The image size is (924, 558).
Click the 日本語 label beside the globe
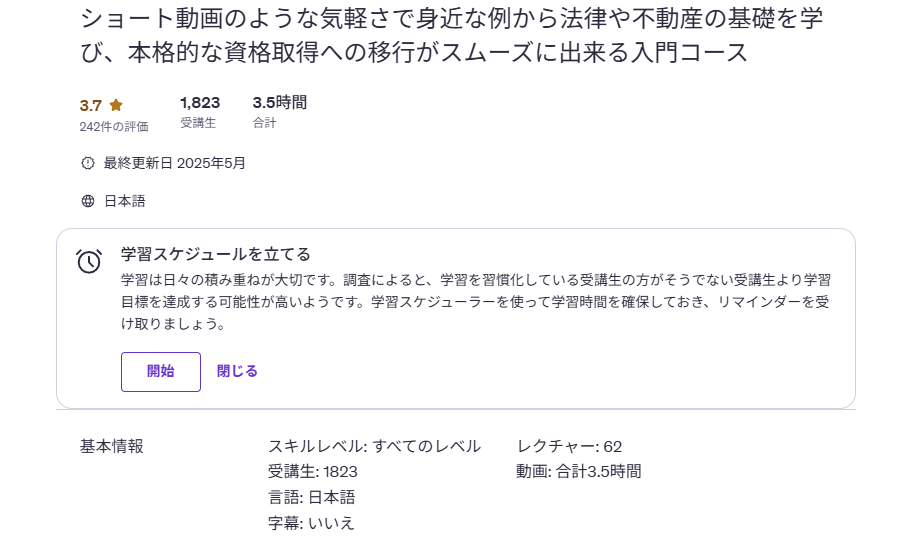tap(125, 201)
